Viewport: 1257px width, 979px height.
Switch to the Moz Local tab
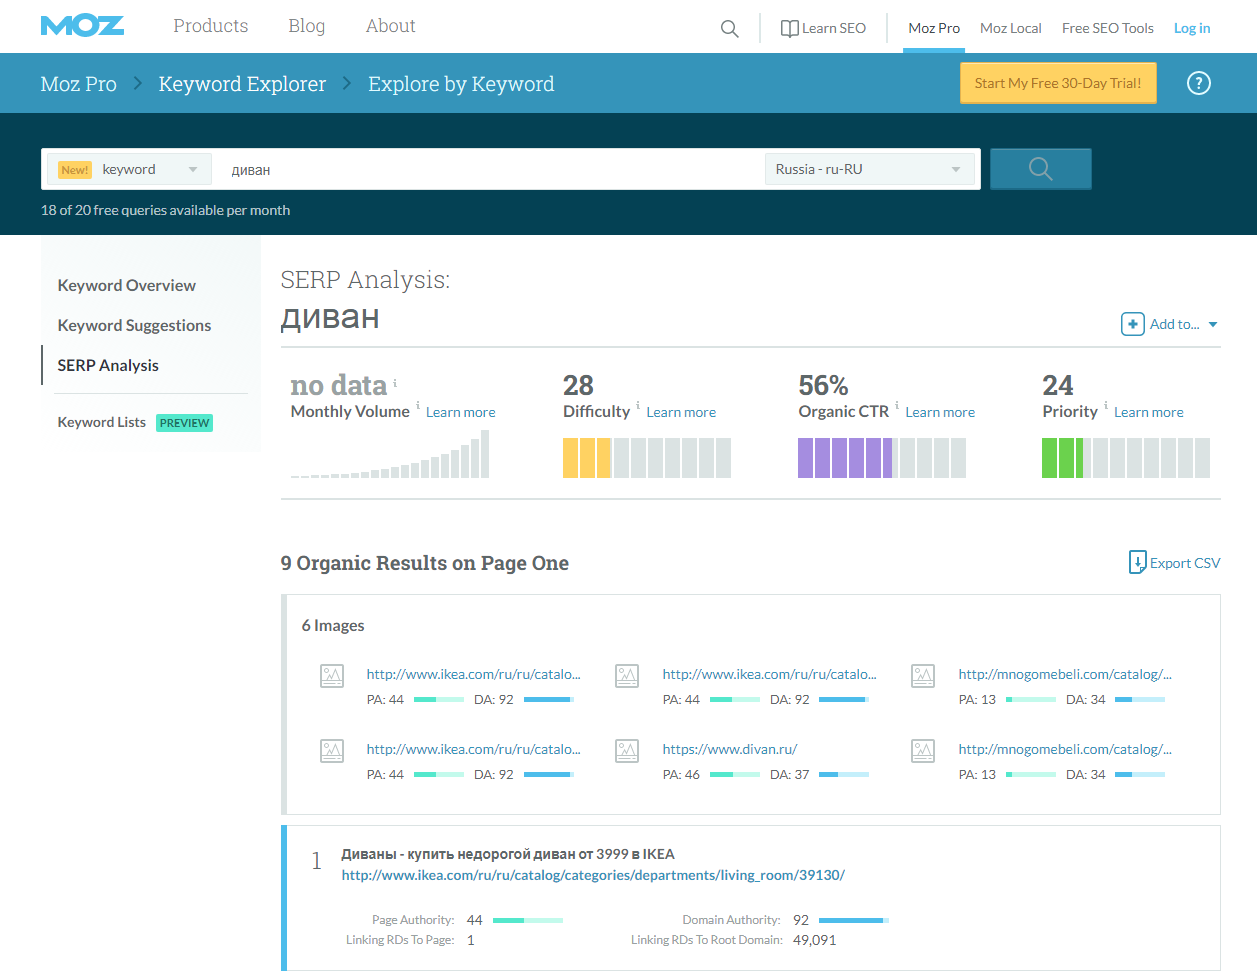coord(1010,28)
